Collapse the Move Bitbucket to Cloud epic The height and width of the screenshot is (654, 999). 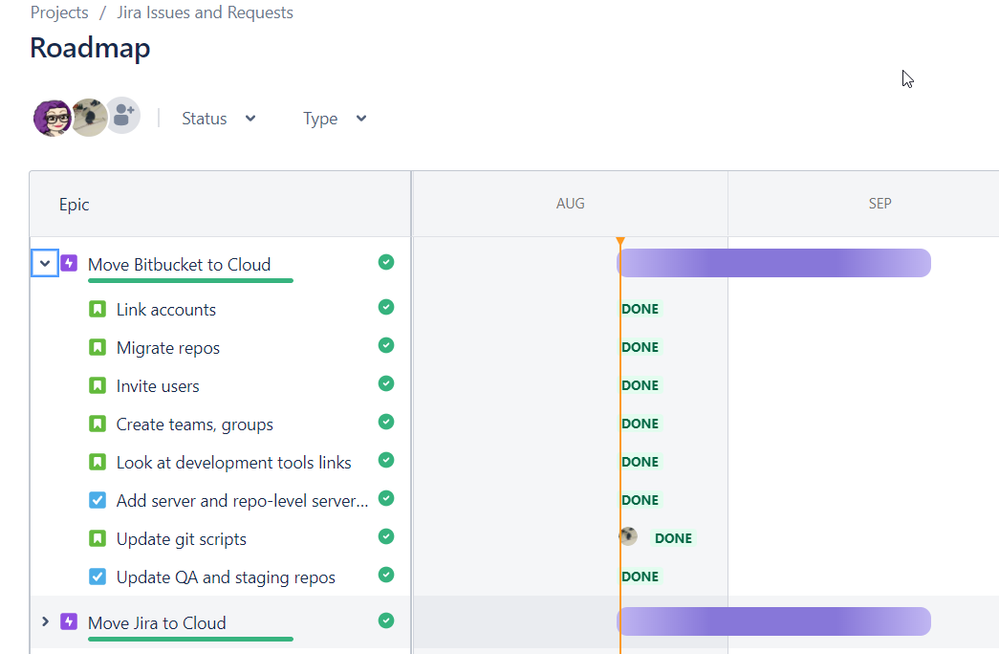44,262
